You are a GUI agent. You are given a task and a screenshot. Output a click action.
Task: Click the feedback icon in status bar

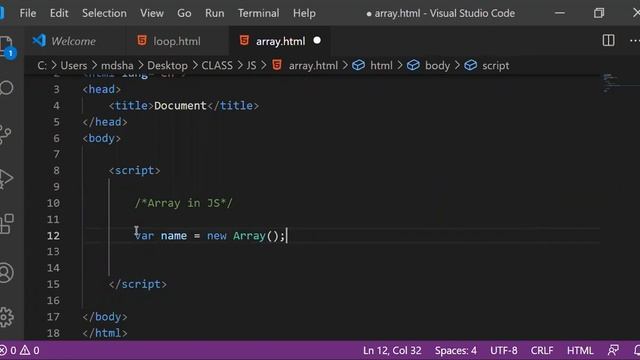tap(613, 350)
